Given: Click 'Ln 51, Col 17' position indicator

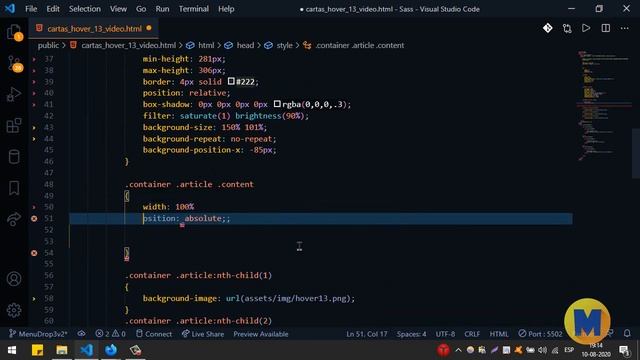Looking at the screenshot, I should (x=367, y=334).
